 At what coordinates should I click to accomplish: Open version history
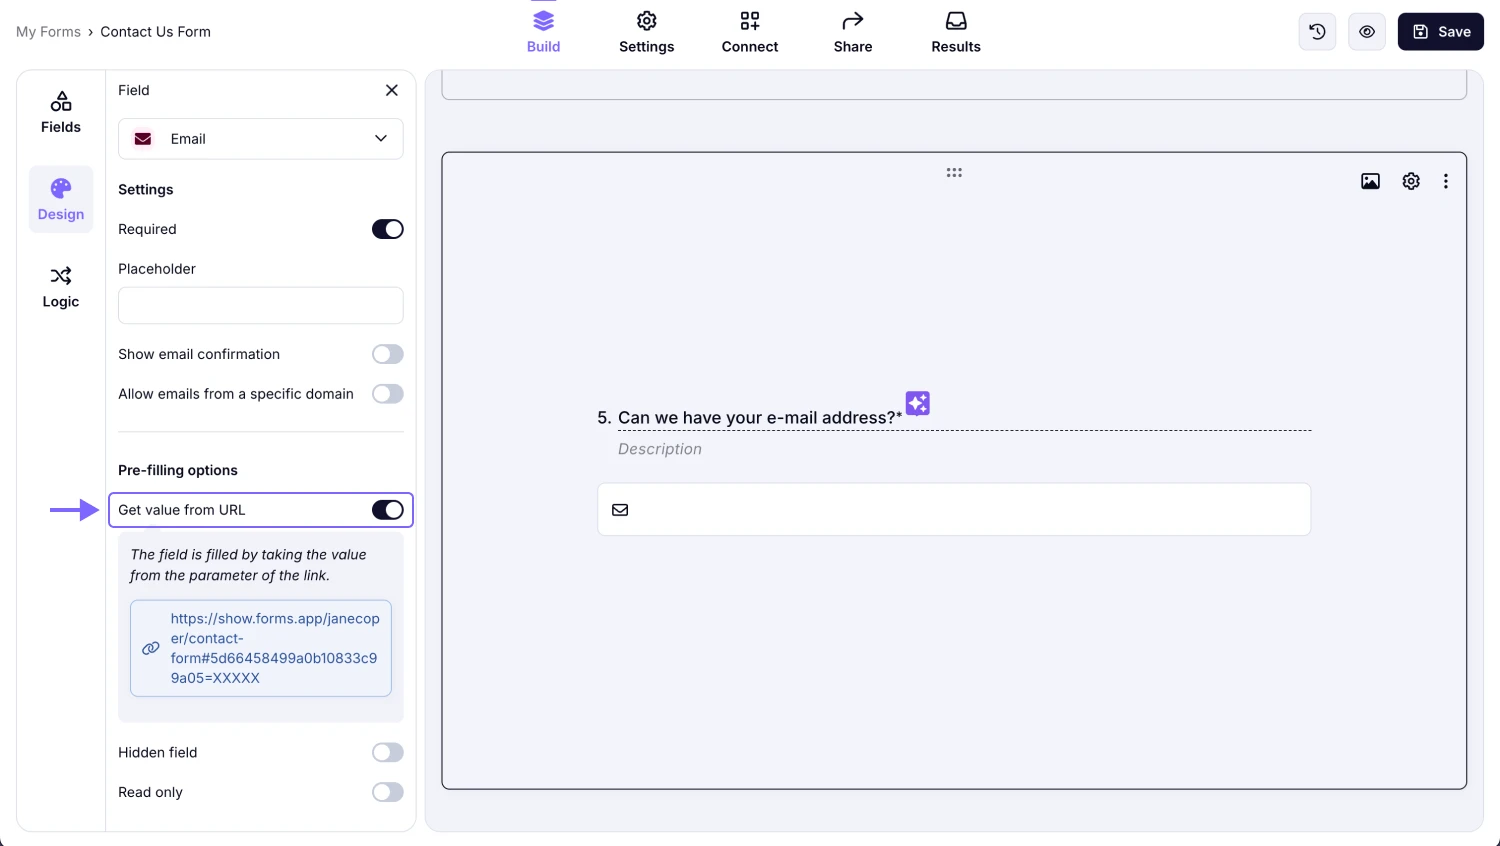[1316, 31]
